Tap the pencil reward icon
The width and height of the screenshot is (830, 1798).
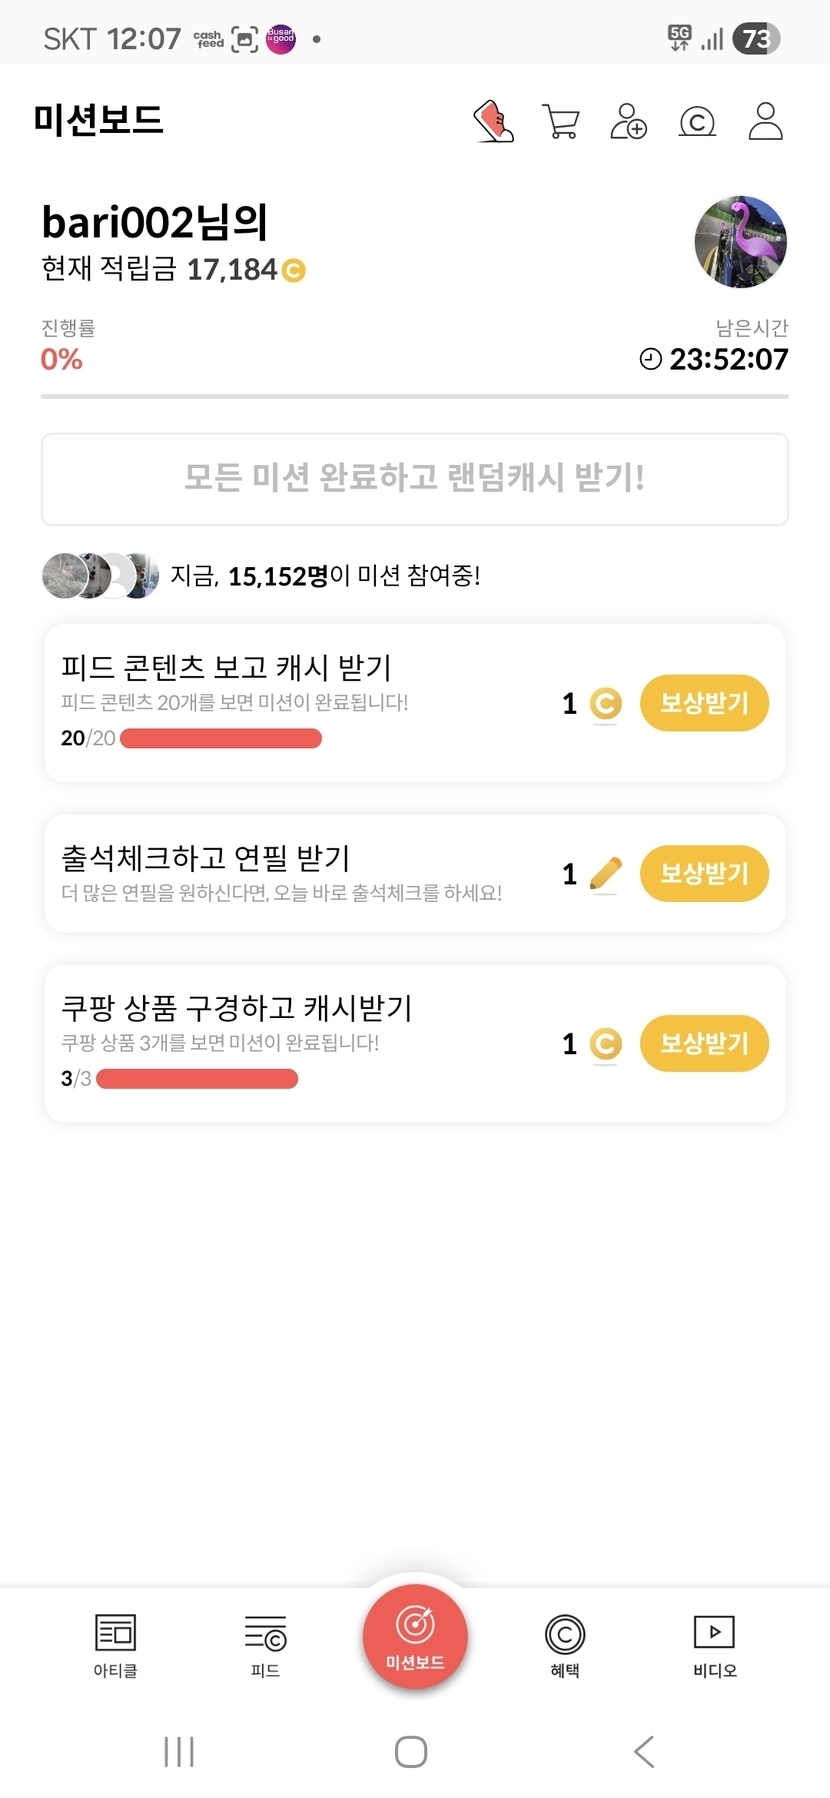[605, 874]
